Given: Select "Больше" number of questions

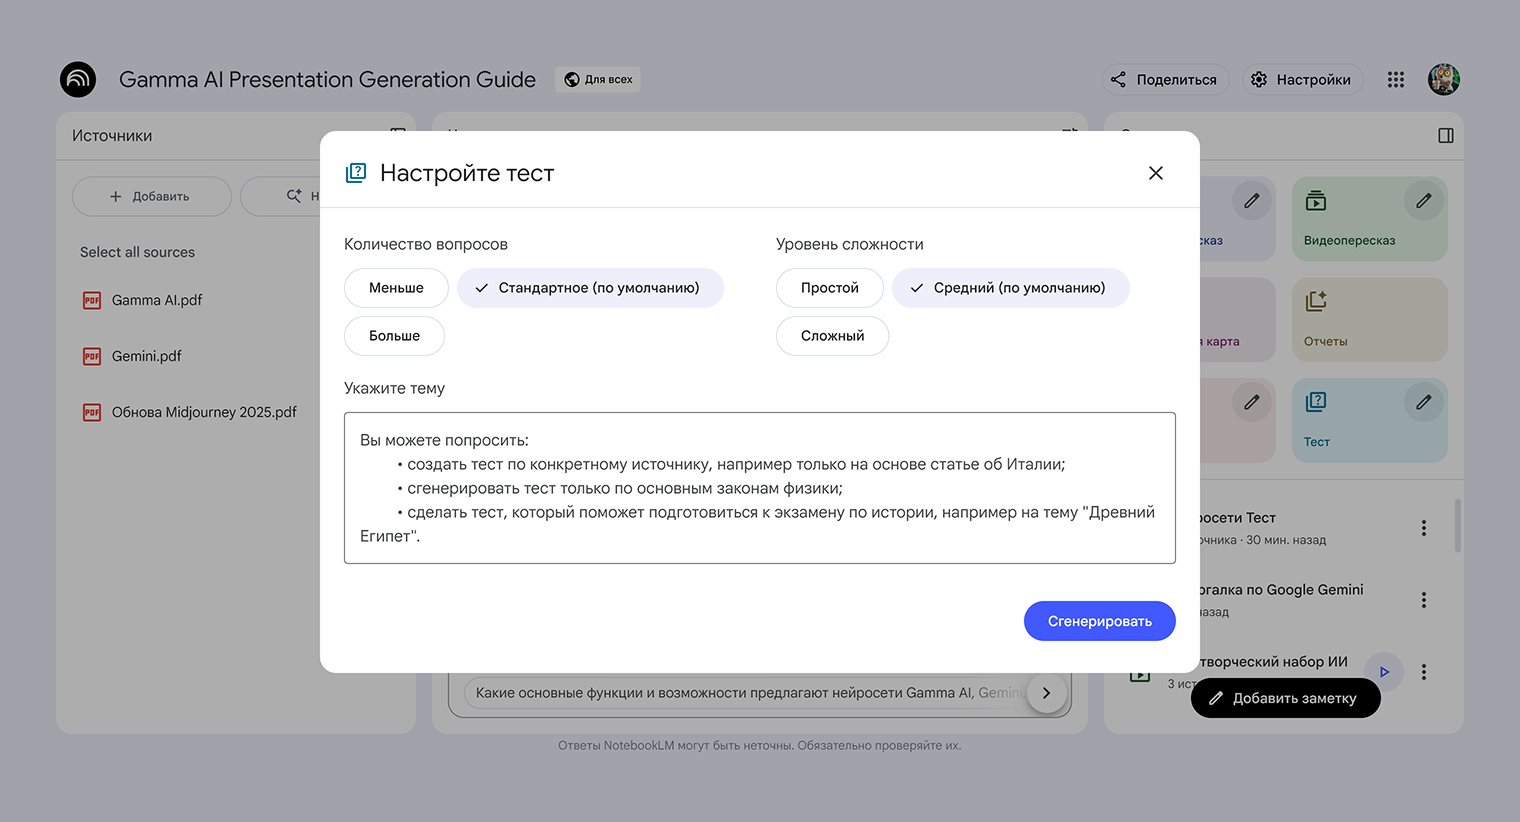Looking at the screenshot, I should pyautogui.click(x=394, y=336).
